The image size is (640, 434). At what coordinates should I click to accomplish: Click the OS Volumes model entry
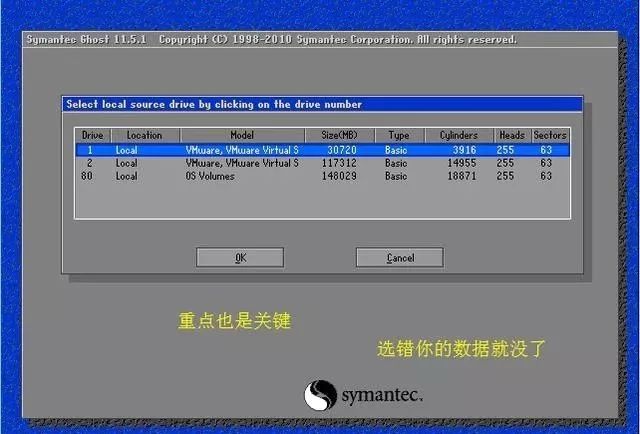[210, 176]
